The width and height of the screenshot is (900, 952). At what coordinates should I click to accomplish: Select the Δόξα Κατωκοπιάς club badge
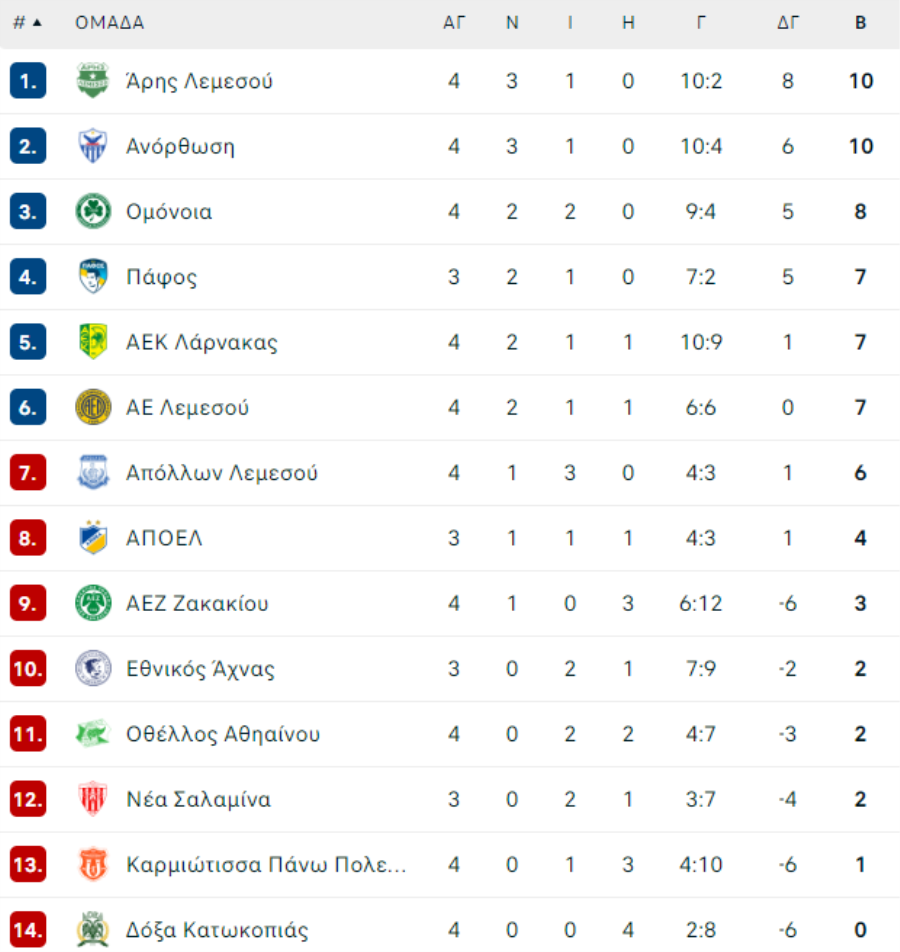point(93,929)
